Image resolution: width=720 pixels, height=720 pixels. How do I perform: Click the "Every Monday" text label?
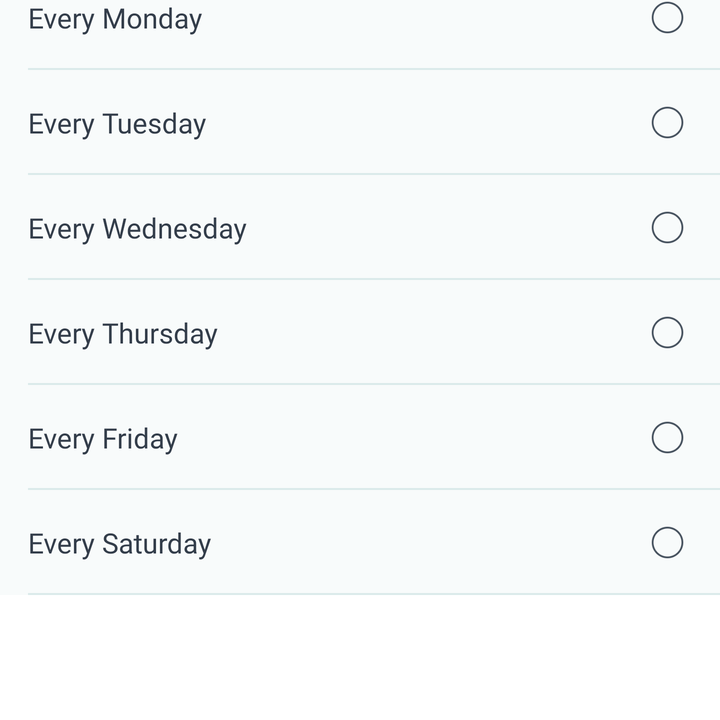[x=115, y=20]
